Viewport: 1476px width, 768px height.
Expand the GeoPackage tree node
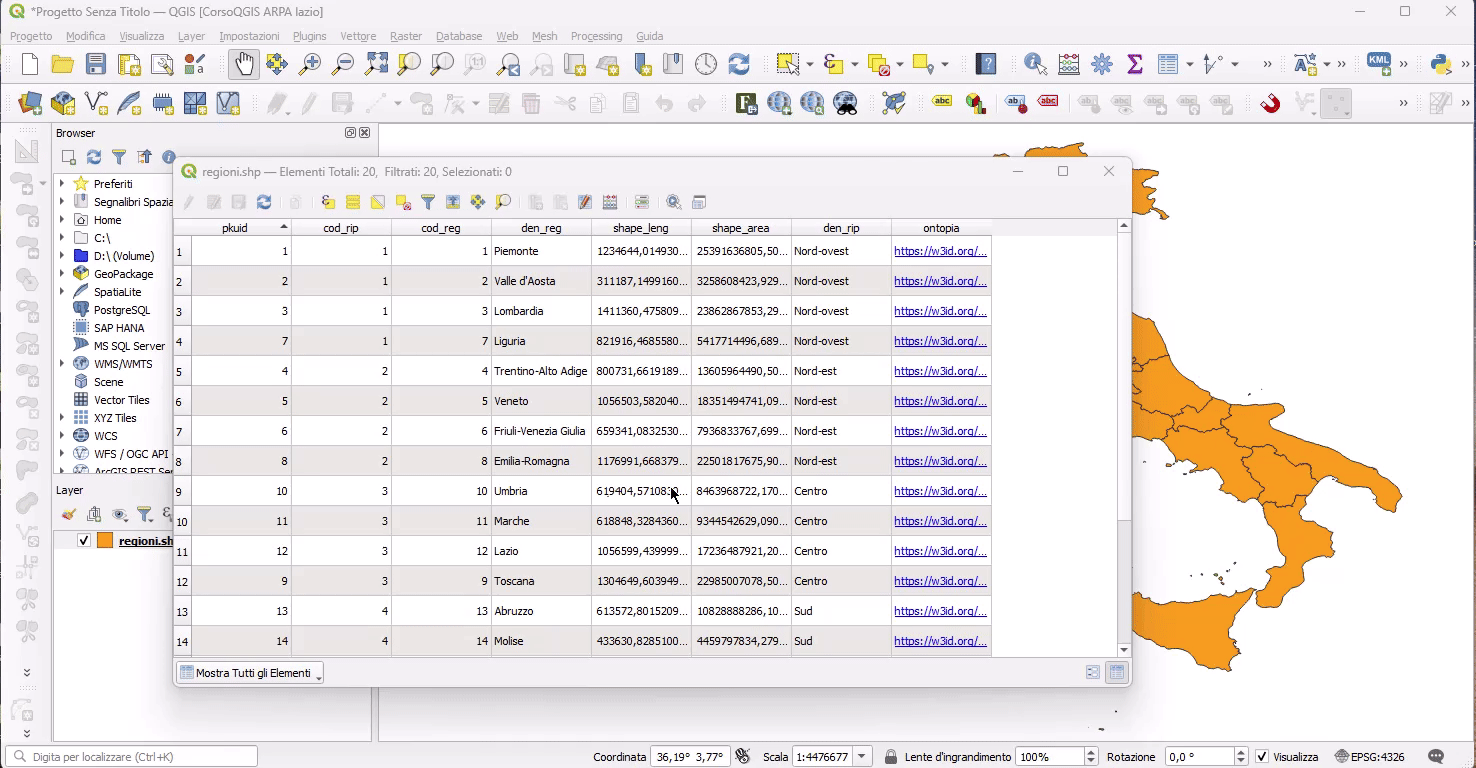click(62, 274)
